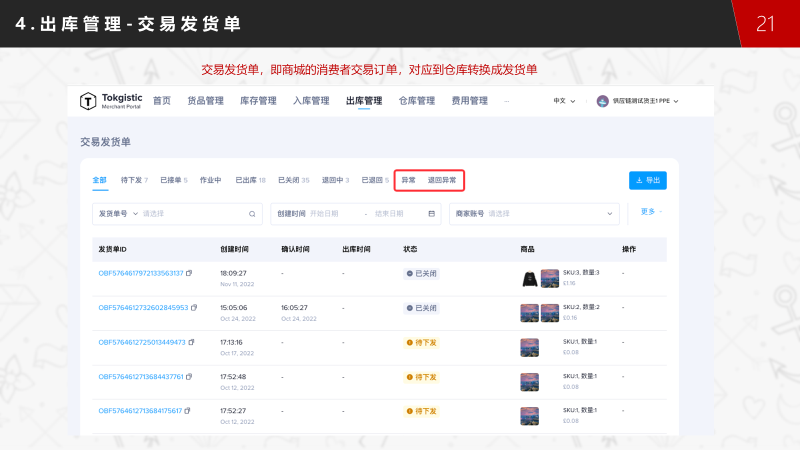
Task: Click the 商品 column header
Action: click(x=528, y=249)
